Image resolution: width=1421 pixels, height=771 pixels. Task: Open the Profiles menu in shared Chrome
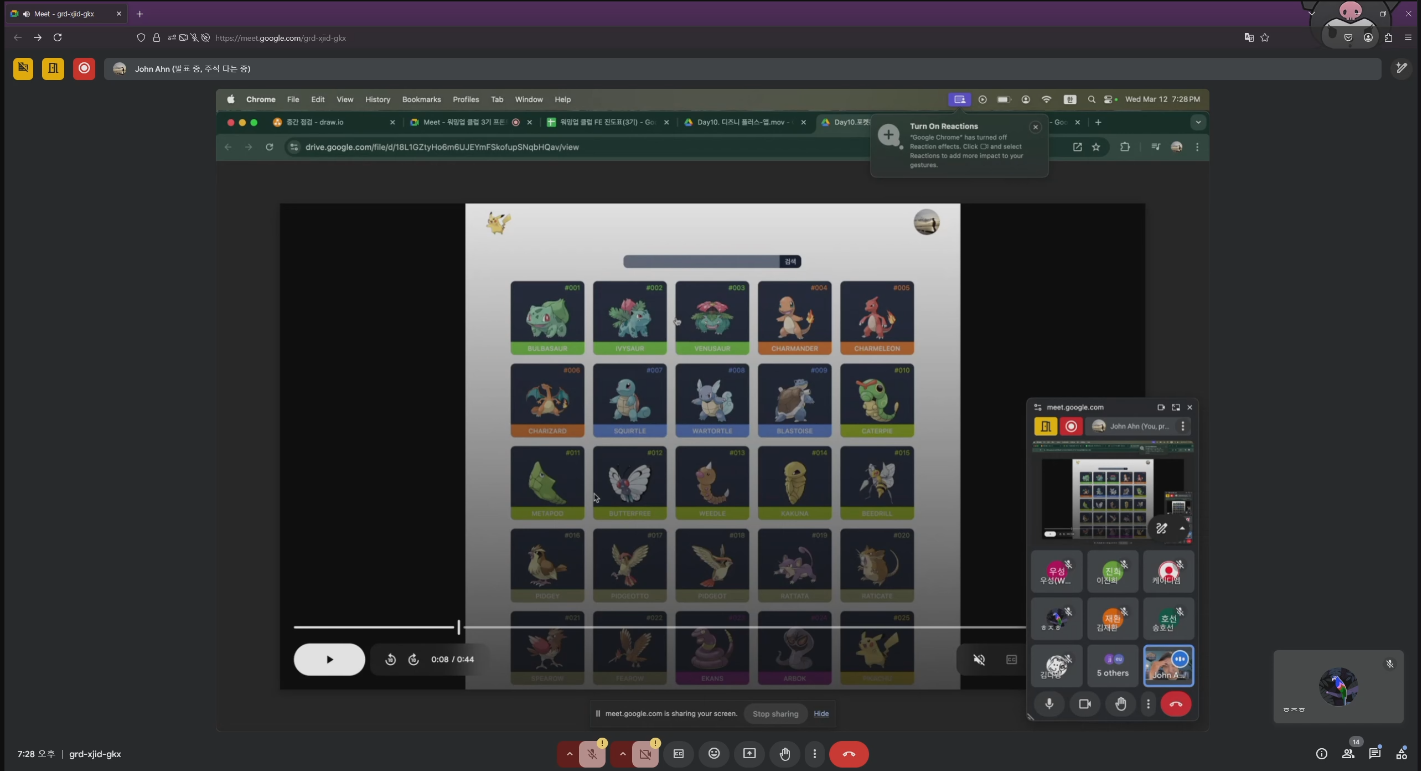[x=466, y=99]
